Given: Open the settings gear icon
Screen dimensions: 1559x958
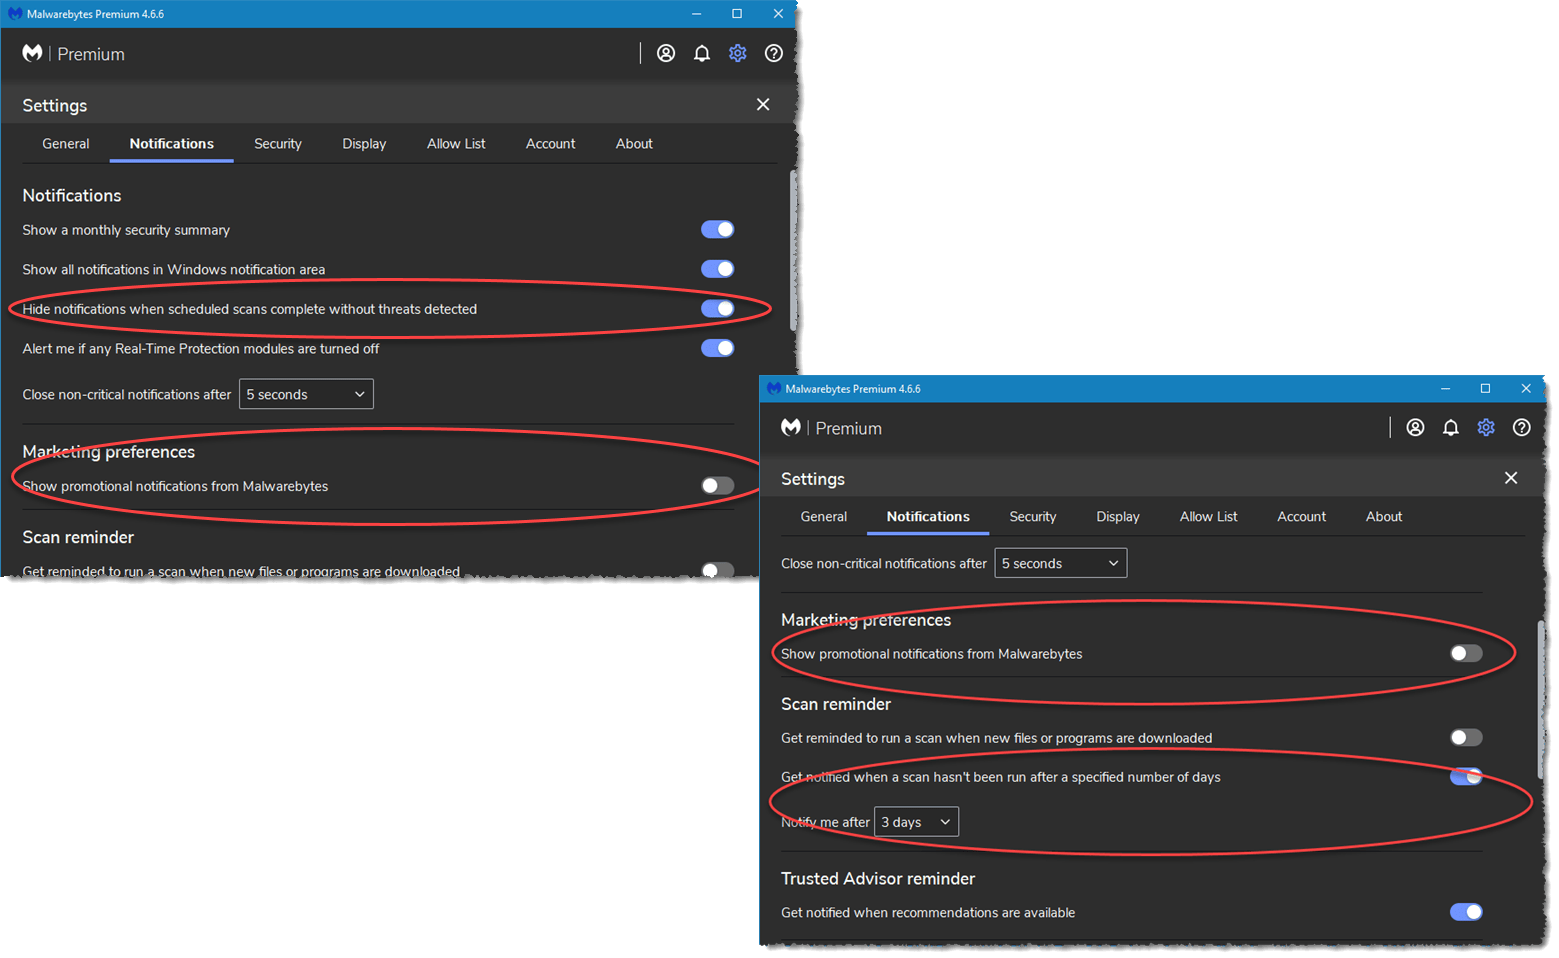Looking at the screenshot, I should coord(737,53).
